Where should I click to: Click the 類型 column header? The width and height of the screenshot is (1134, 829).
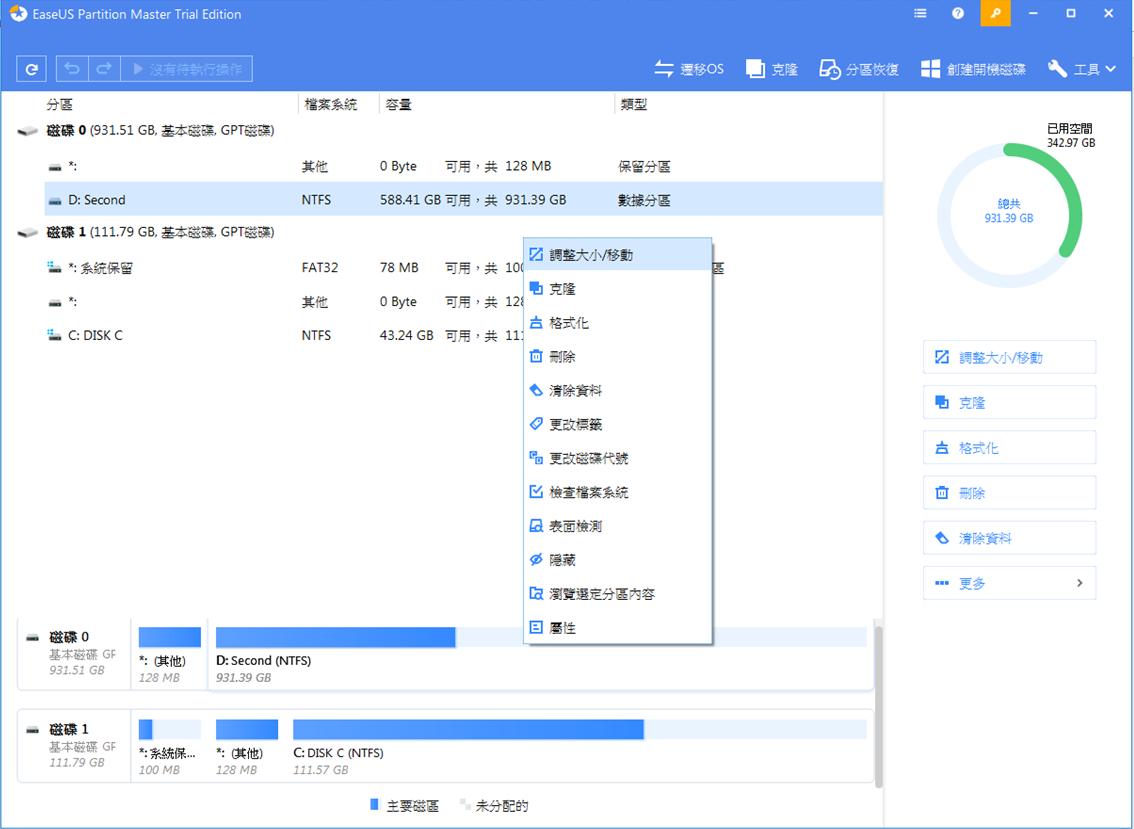[x=634, y=104]
